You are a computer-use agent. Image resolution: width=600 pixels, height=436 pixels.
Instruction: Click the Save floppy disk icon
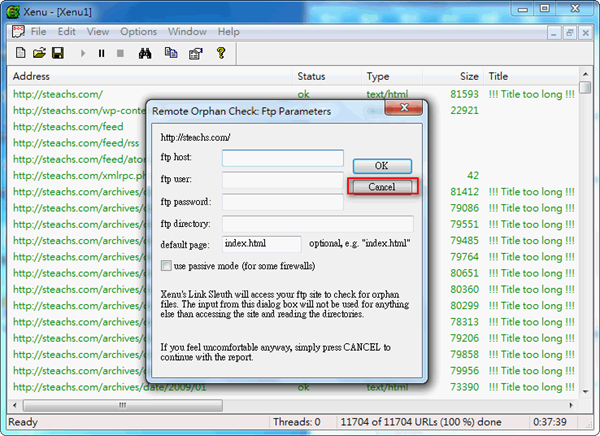tap(58, 53)
